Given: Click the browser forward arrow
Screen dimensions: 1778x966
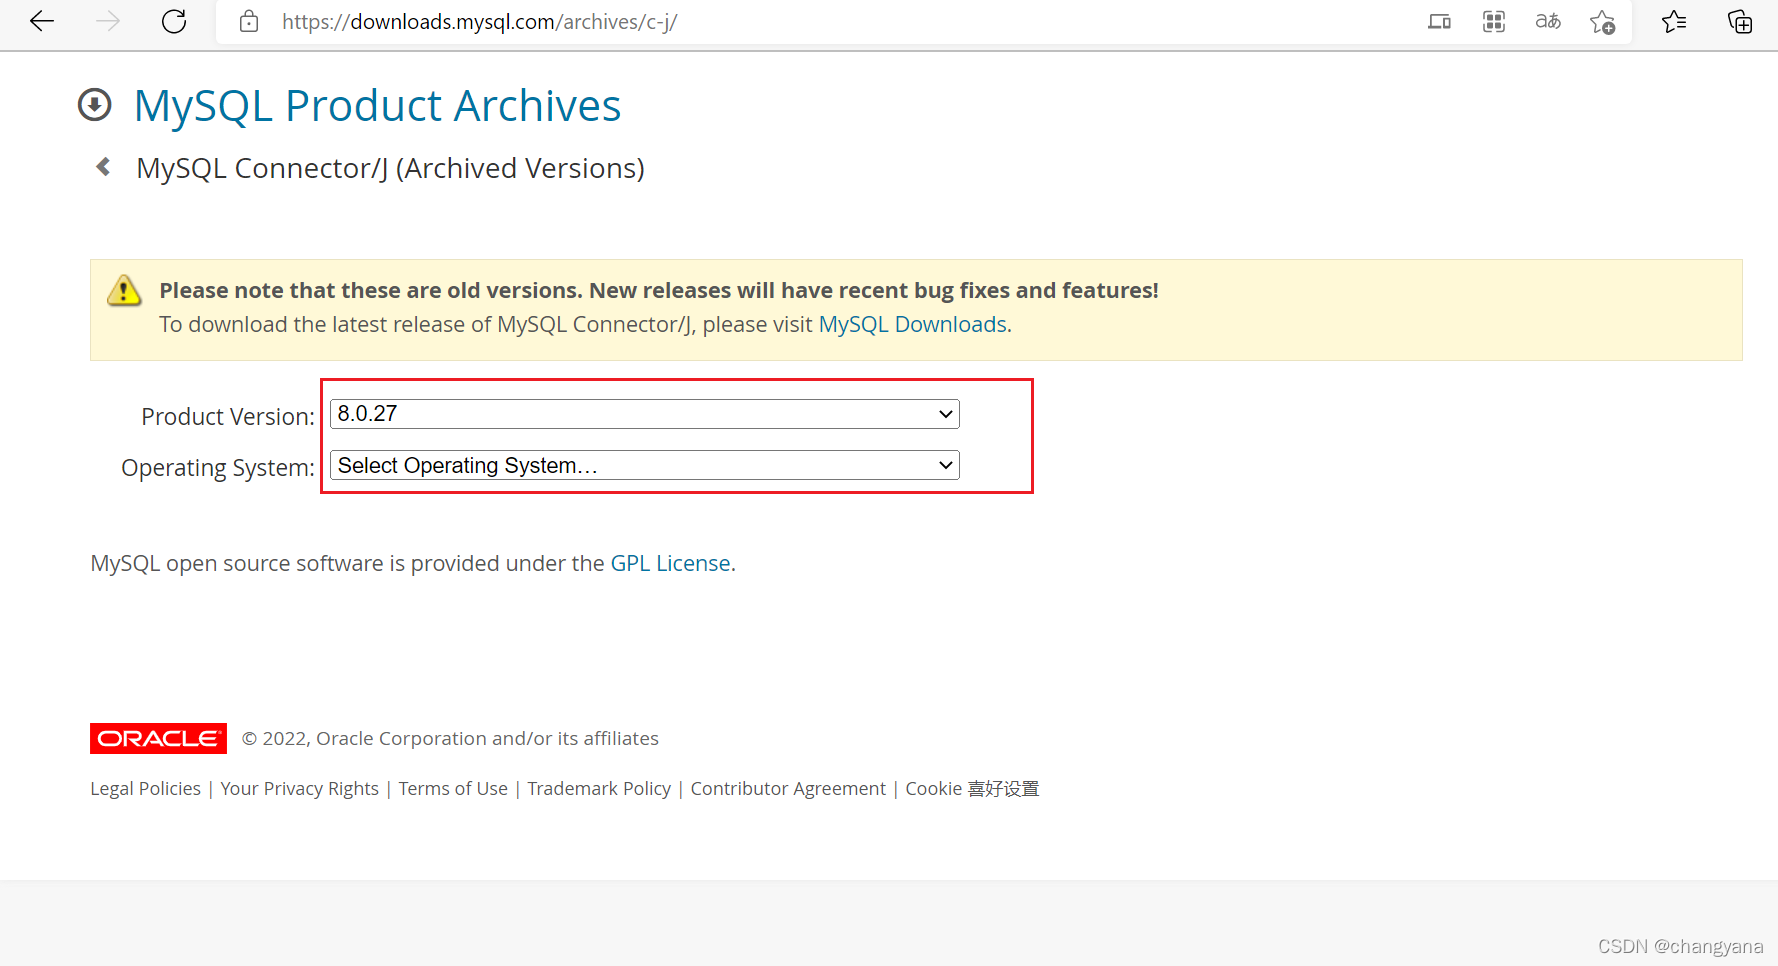Looking at the screenshot, I should 108,21.
